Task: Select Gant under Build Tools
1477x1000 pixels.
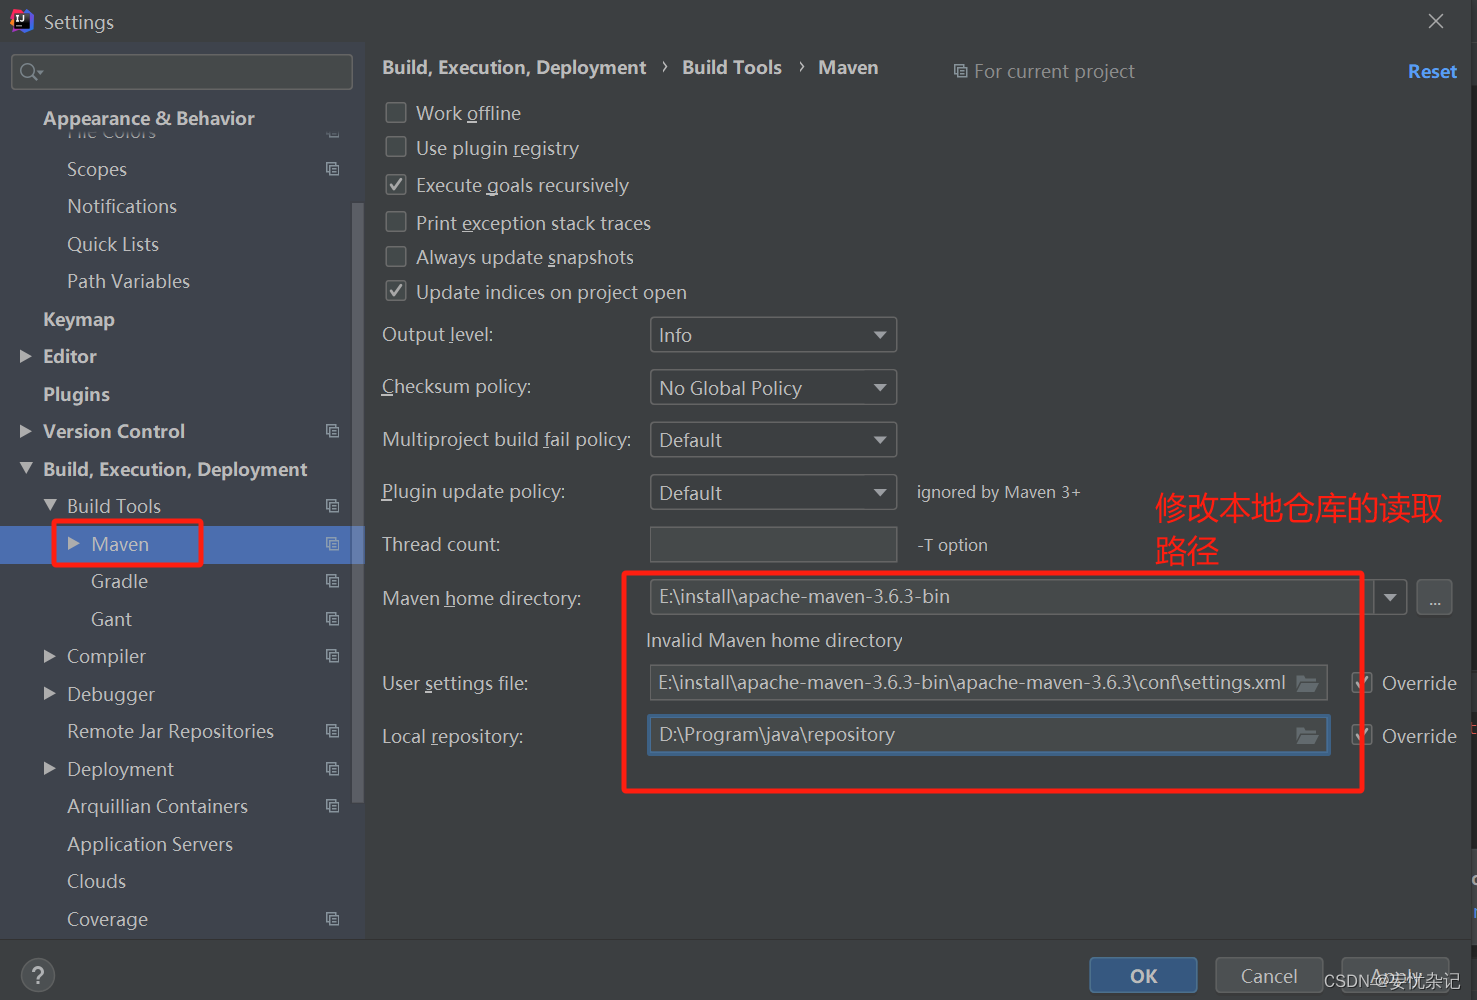Action: pos(111,619)
